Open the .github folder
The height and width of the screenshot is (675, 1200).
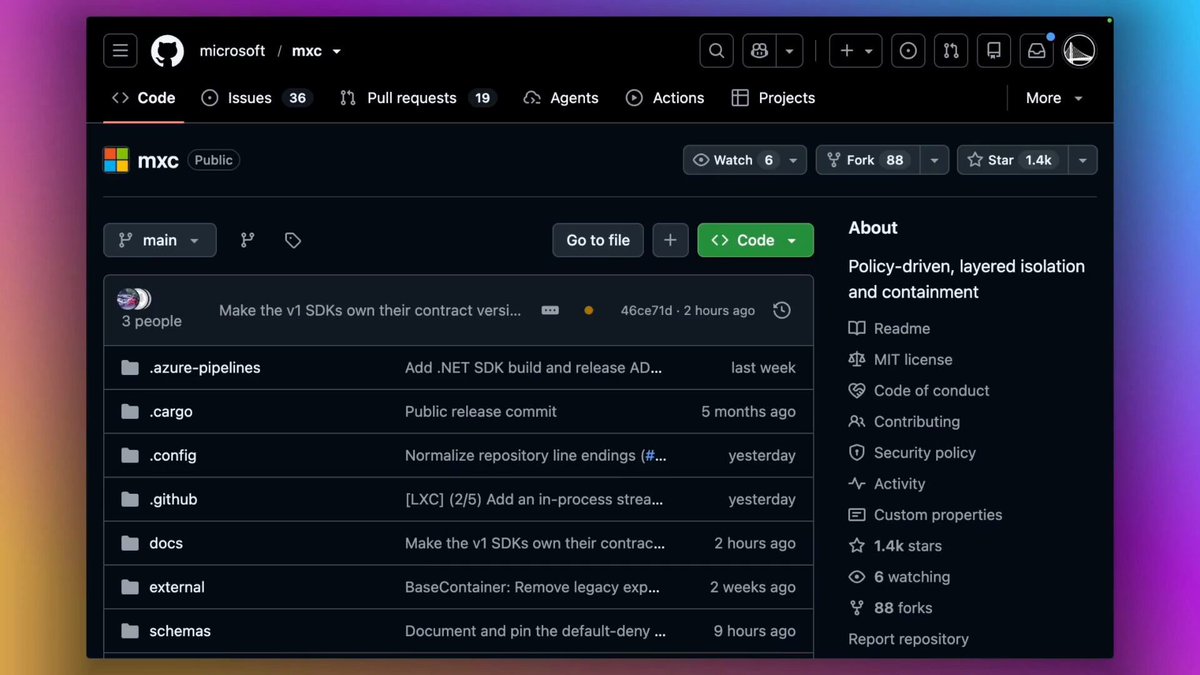point(173,499)
